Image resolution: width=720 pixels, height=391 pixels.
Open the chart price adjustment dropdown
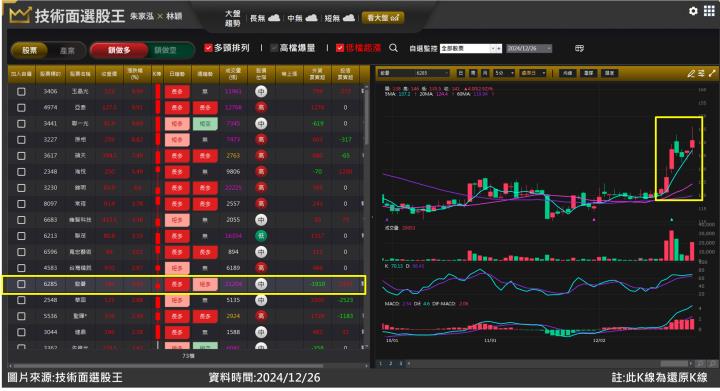(533, 73)
